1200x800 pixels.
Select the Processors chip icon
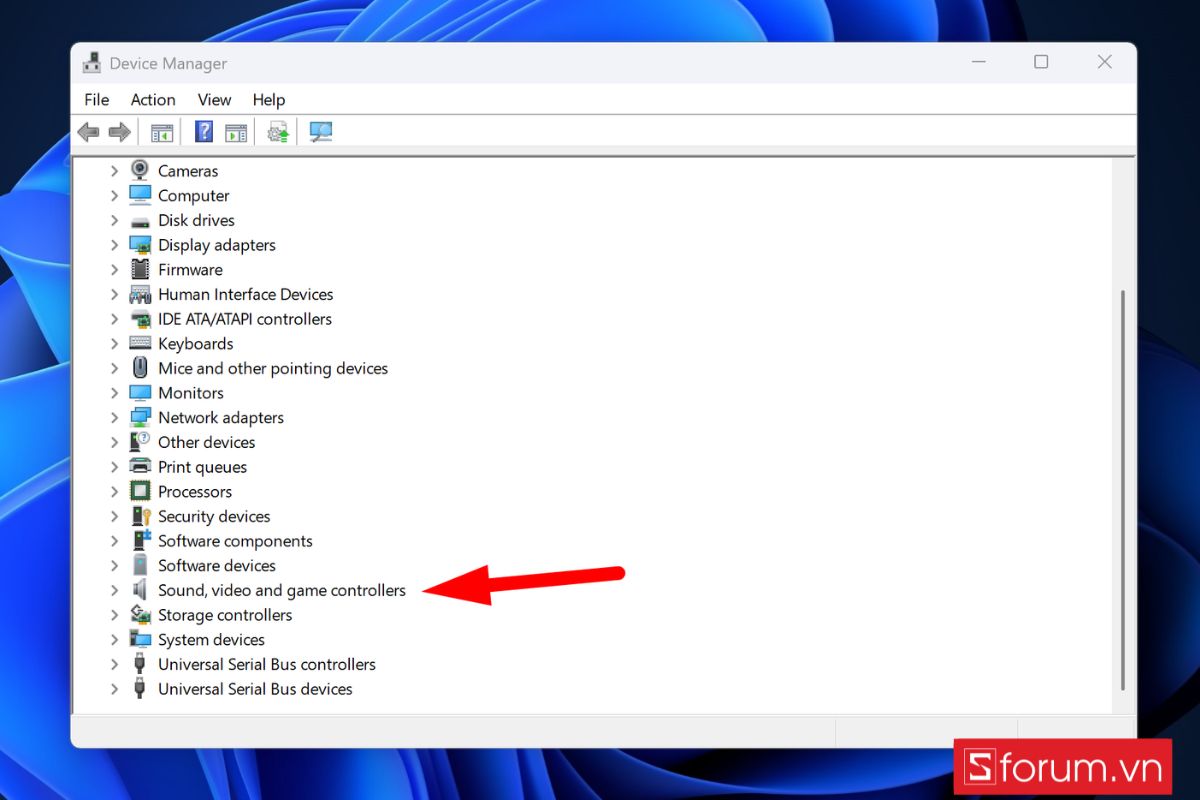point(140,492)
